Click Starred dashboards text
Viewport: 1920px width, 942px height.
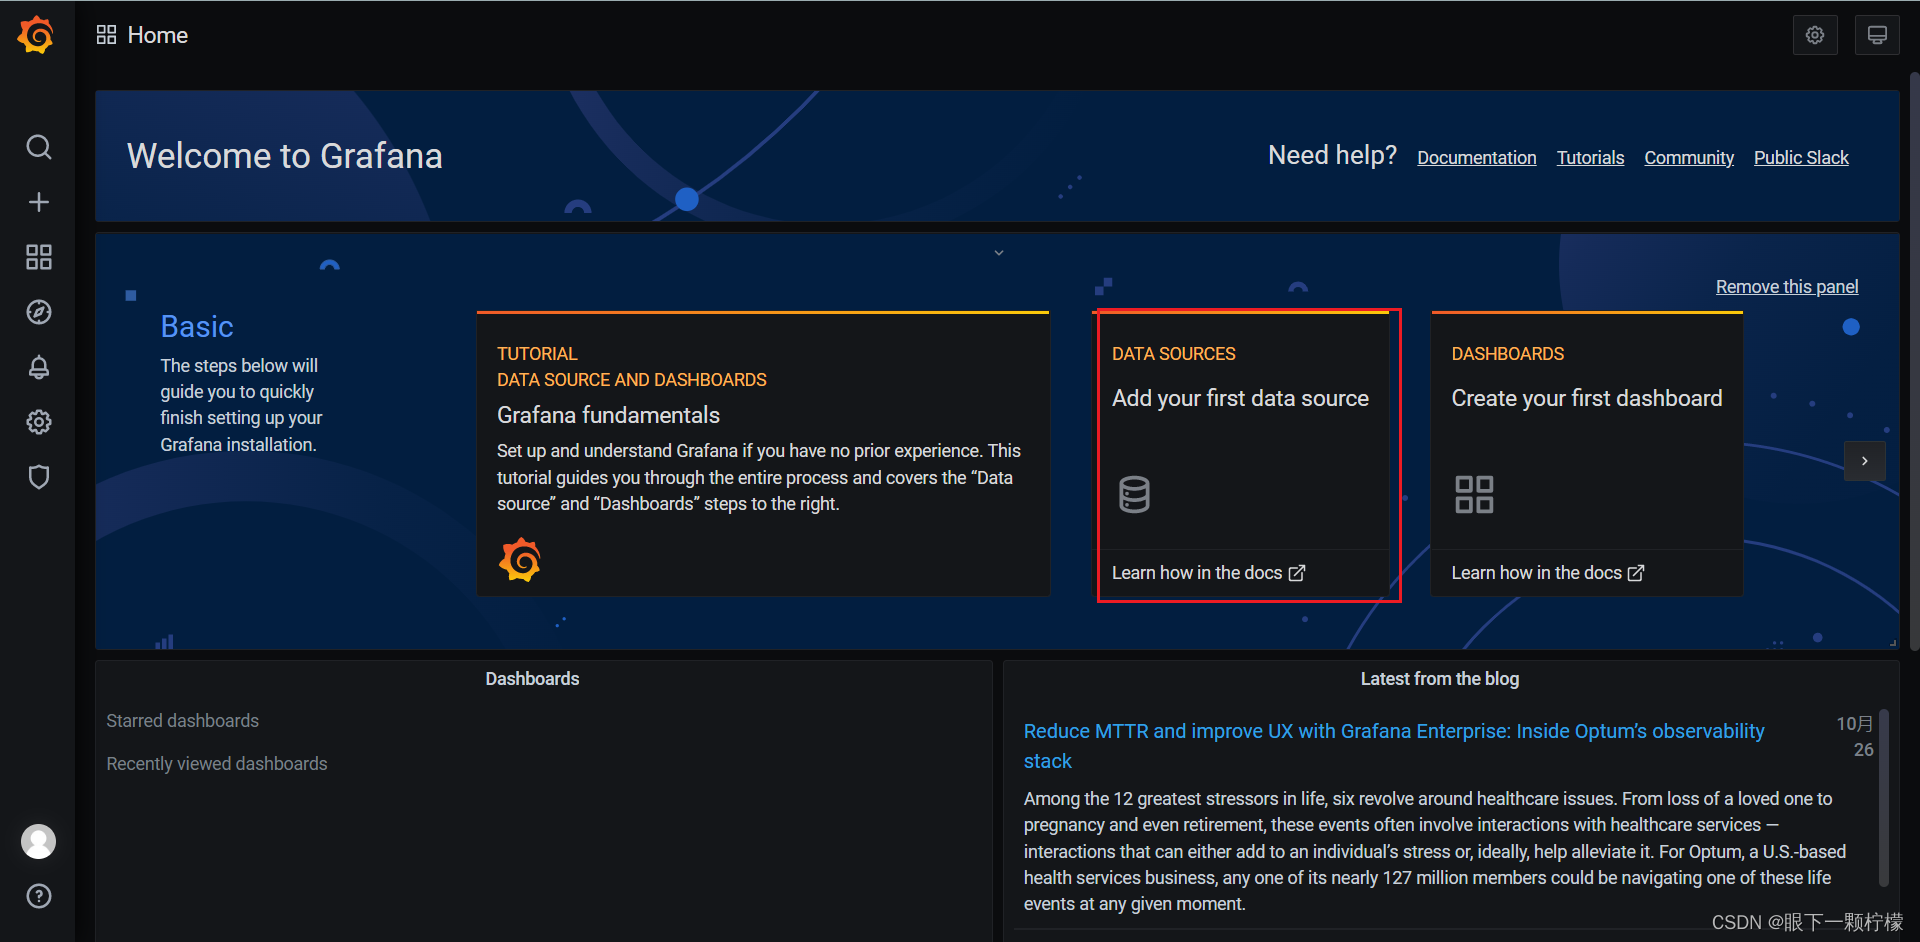[183, 721]
